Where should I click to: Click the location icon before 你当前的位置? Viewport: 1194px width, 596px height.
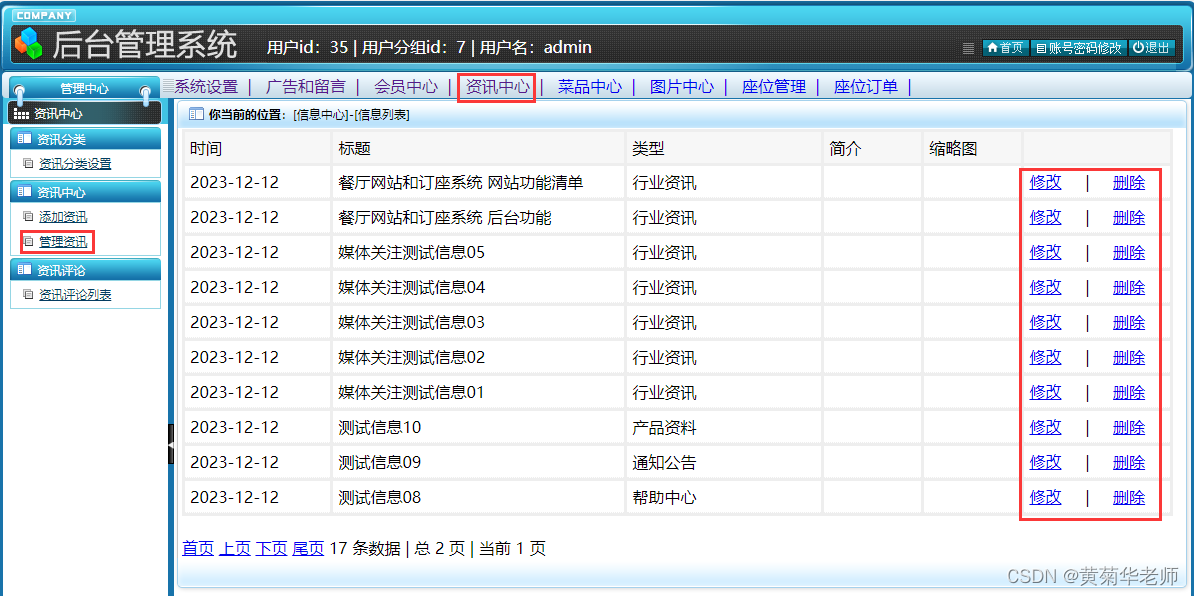(196, 115)
